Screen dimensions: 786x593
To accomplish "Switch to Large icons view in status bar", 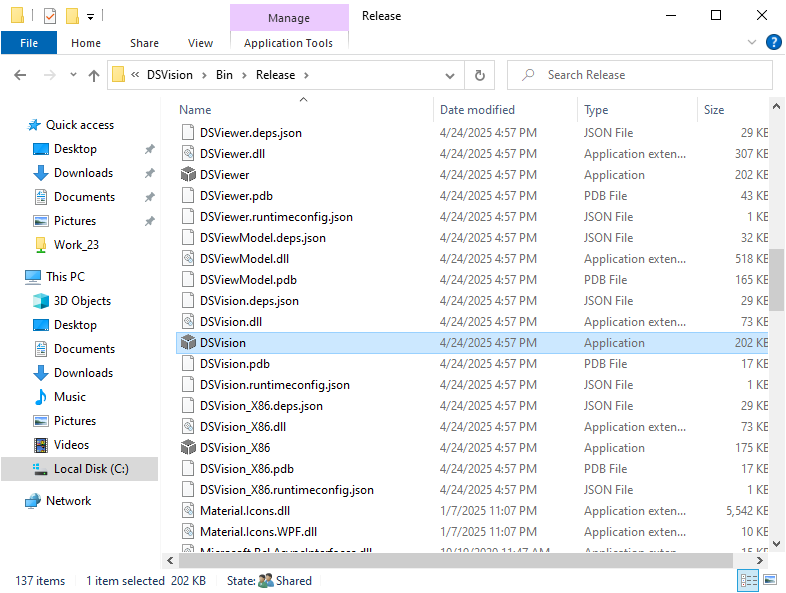I will point(770,580).
